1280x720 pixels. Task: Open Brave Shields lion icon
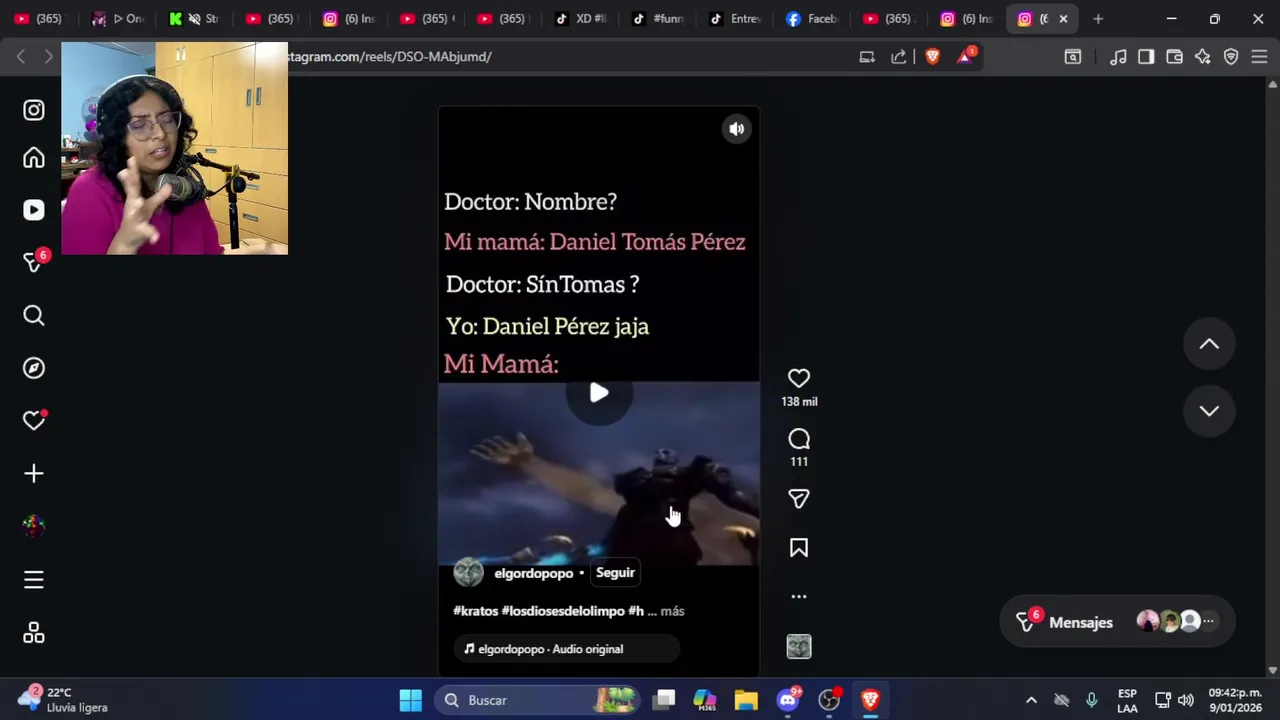933,57
